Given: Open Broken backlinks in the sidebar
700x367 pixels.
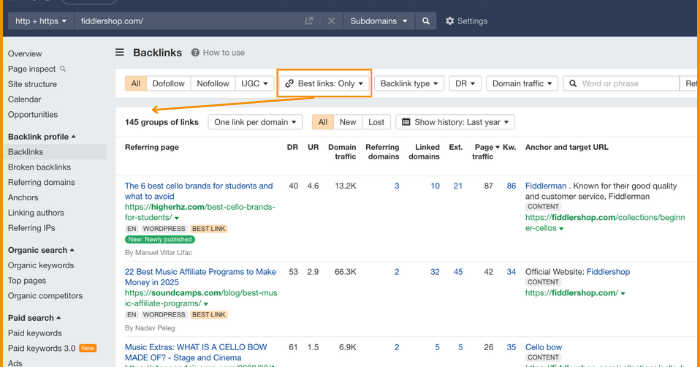Looking at the screenshot, I should coord(39,167).
